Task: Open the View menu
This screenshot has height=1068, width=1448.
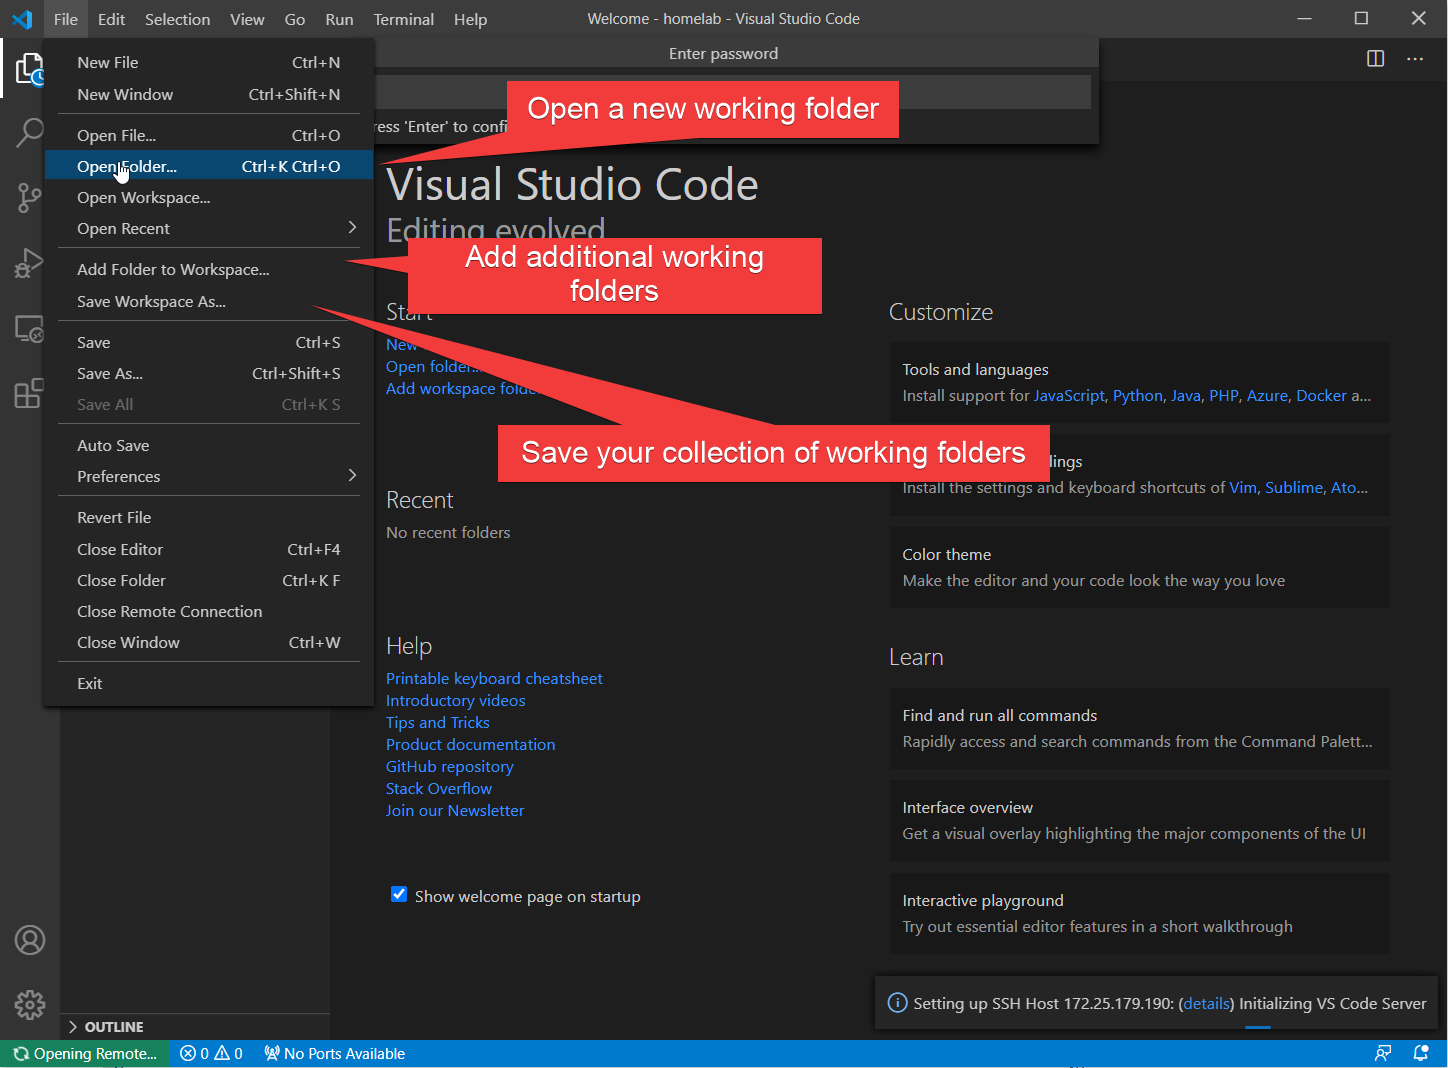Action: click(247, 19)
